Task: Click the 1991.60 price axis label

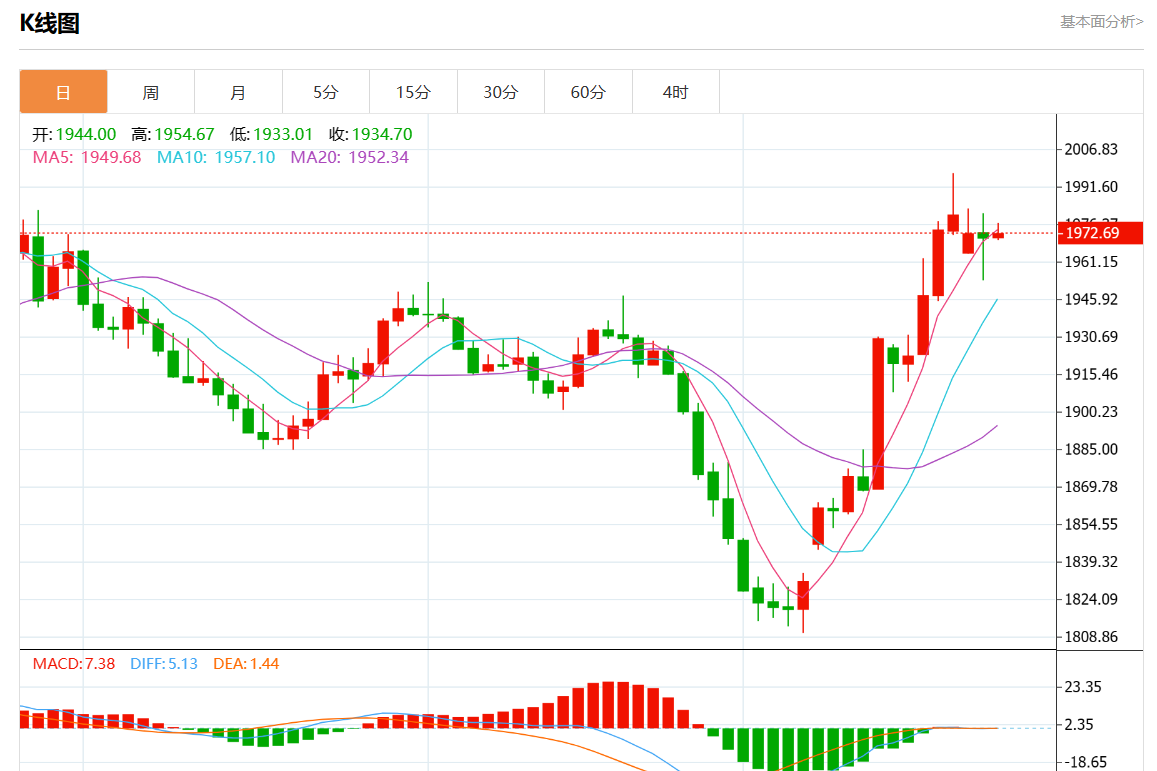Action: click(1091, 187)
